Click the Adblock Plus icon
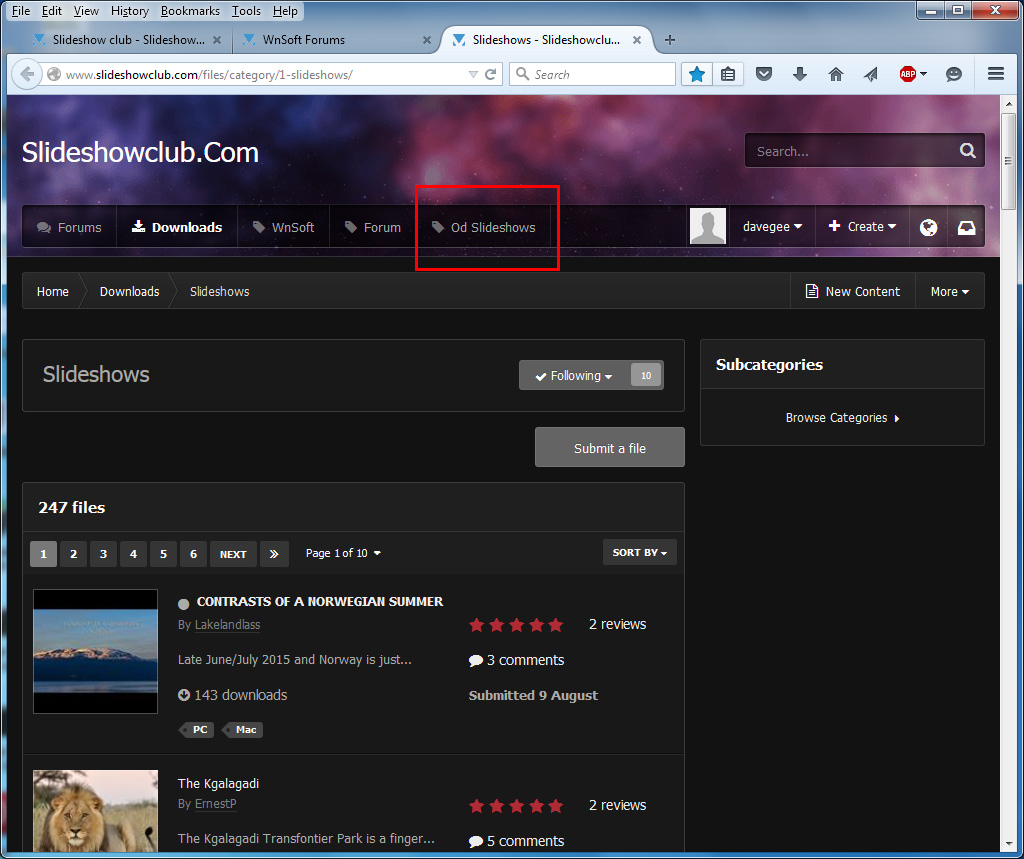Viewport: 1024px width, 859px height. pyautogui.click(x=908, y=74)
